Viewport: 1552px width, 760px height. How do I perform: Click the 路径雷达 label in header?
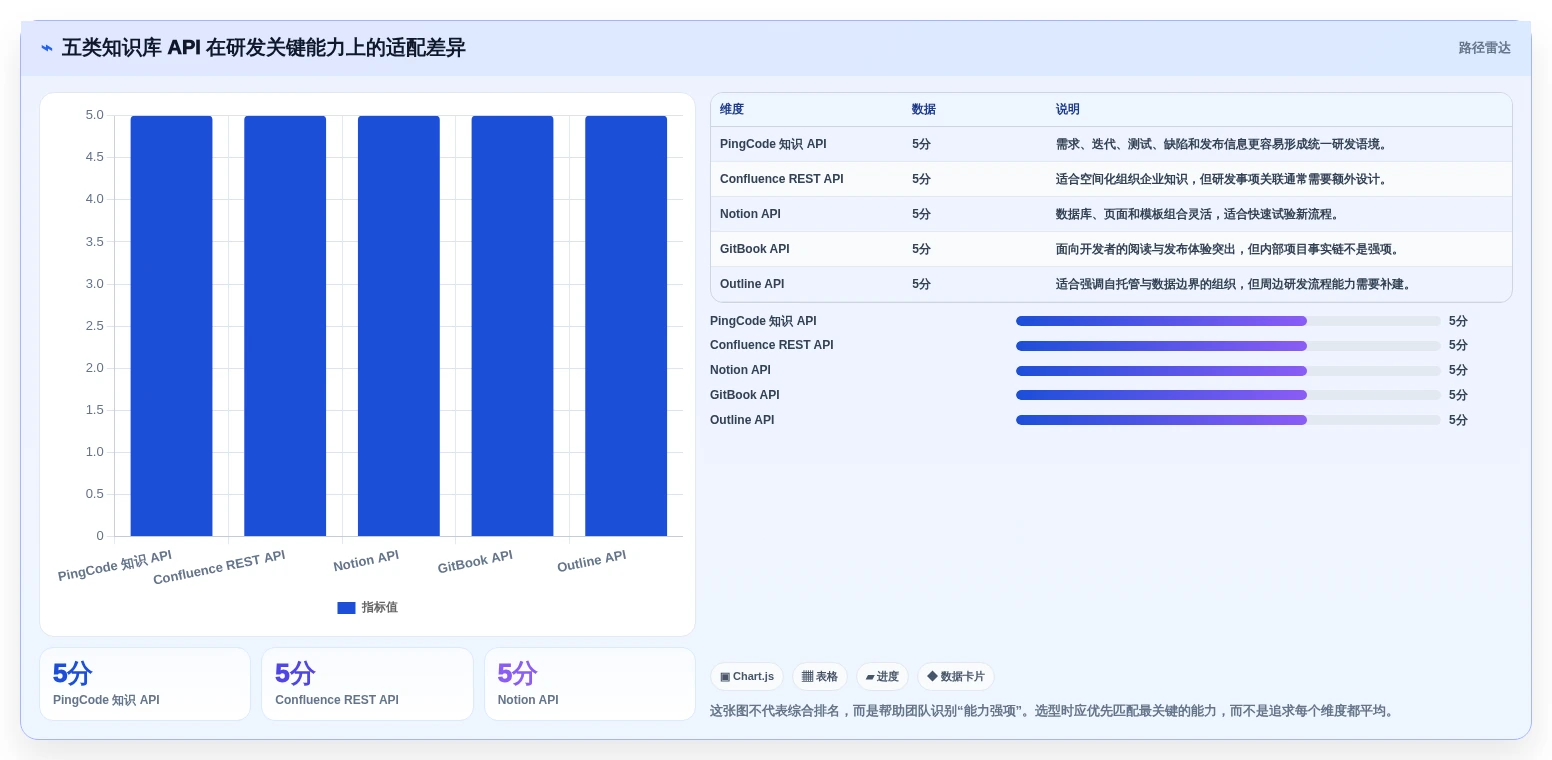1484,48
